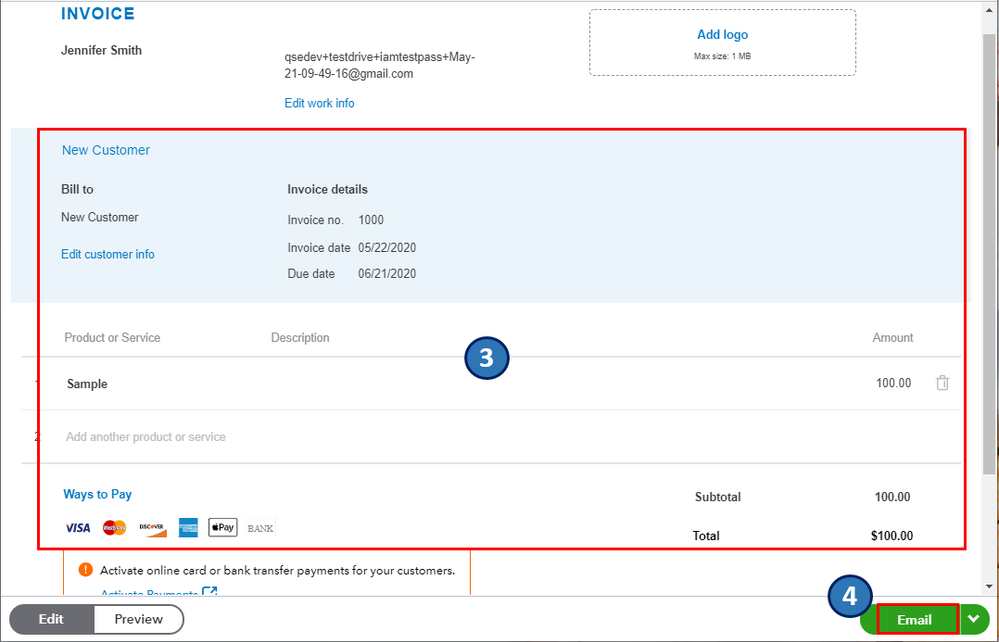The image size is (999, 642).
Task: Click Add another product or service field
Action: click(x=145, y=437)
